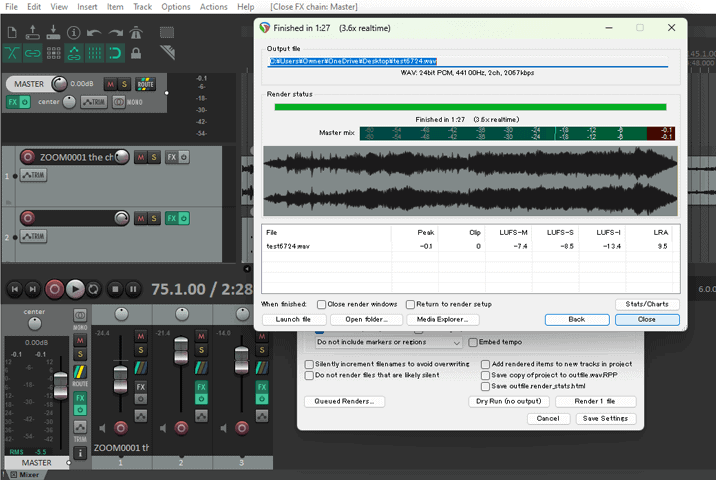This screenshot has height=480, width=716.
Task: Open FX chain for track 2
Action: click(x=172, y=217)
